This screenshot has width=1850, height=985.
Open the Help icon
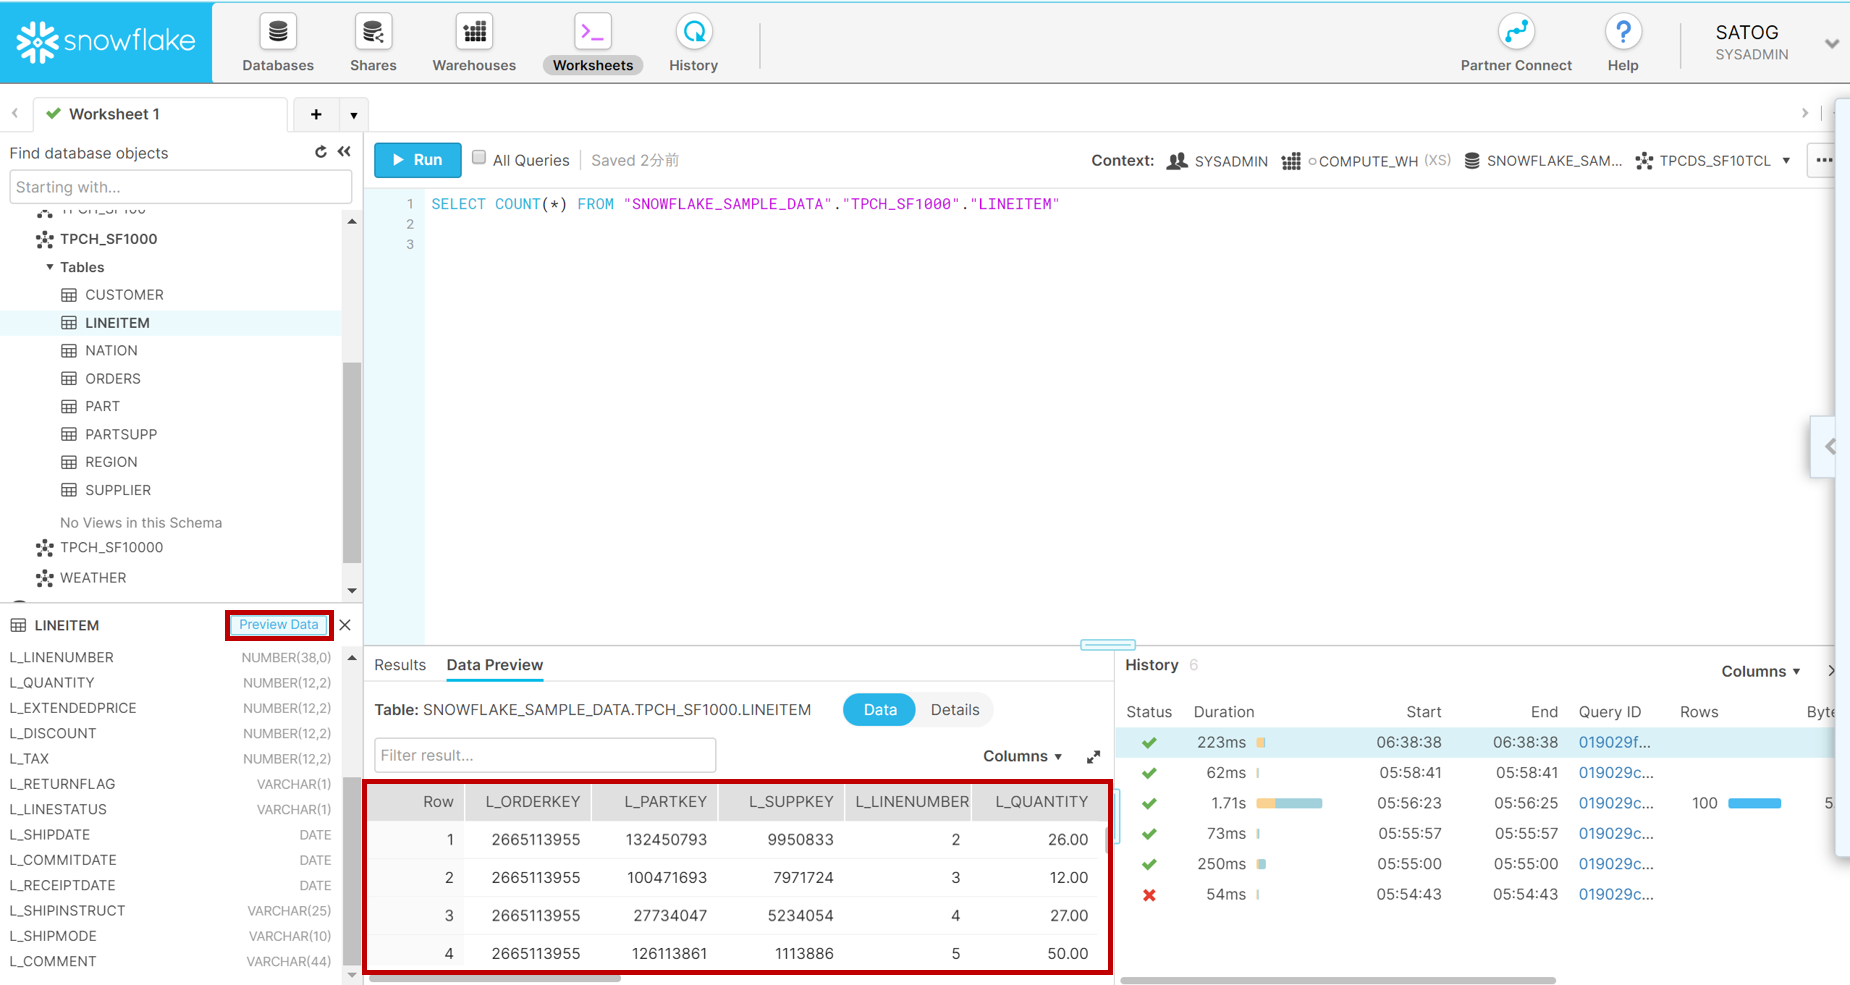[x=1623, y=32]
